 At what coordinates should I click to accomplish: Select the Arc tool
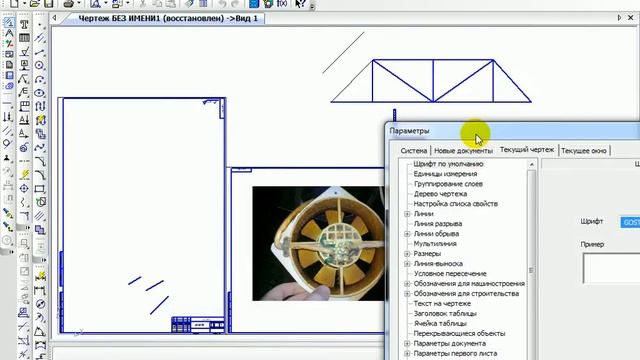[x=40, y=79]
